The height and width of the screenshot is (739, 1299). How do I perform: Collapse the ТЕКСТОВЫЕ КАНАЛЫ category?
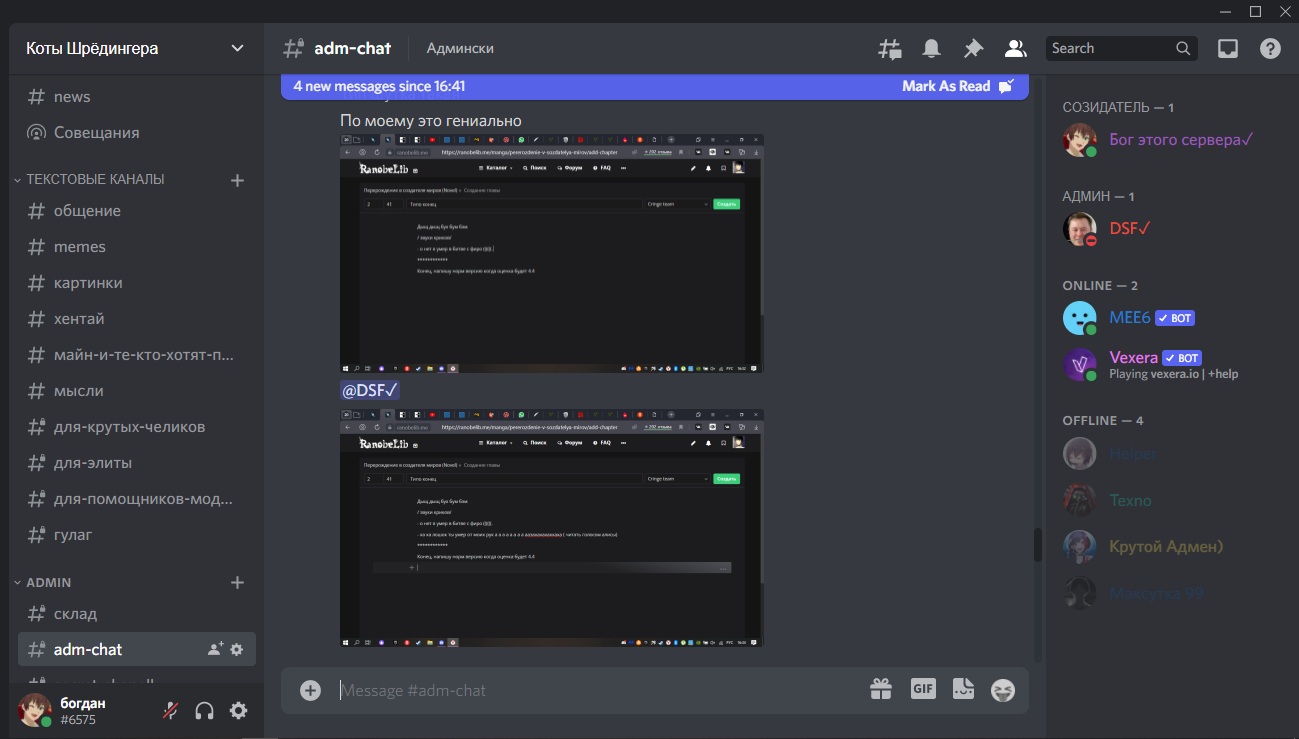(95, 179)
